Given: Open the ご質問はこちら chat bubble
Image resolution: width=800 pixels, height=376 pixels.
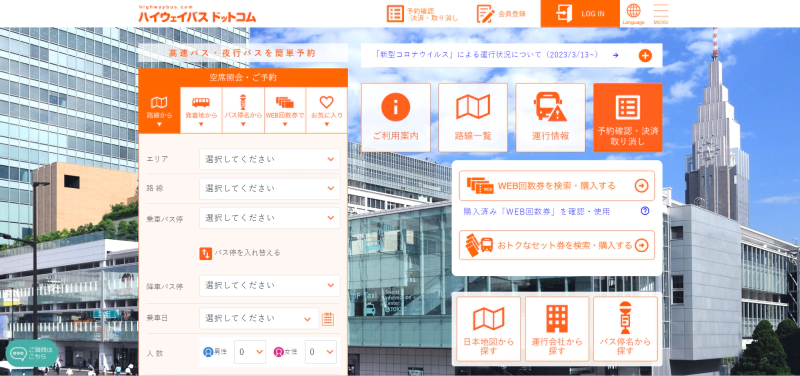Looking at the screenshot, I should (32, 353).
